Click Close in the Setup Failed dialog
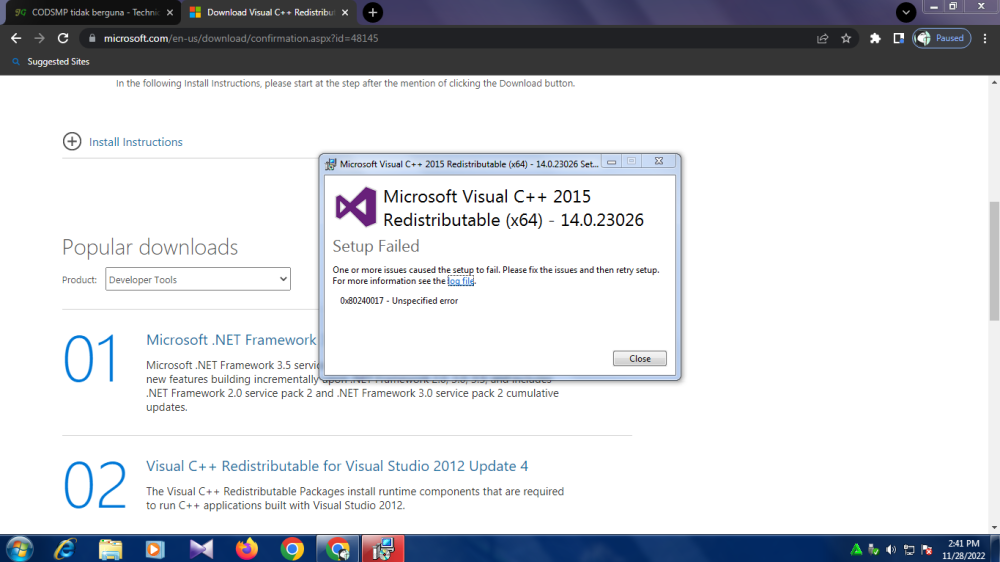This screenshot has width=1000, height=562. (x=640, y=359)
